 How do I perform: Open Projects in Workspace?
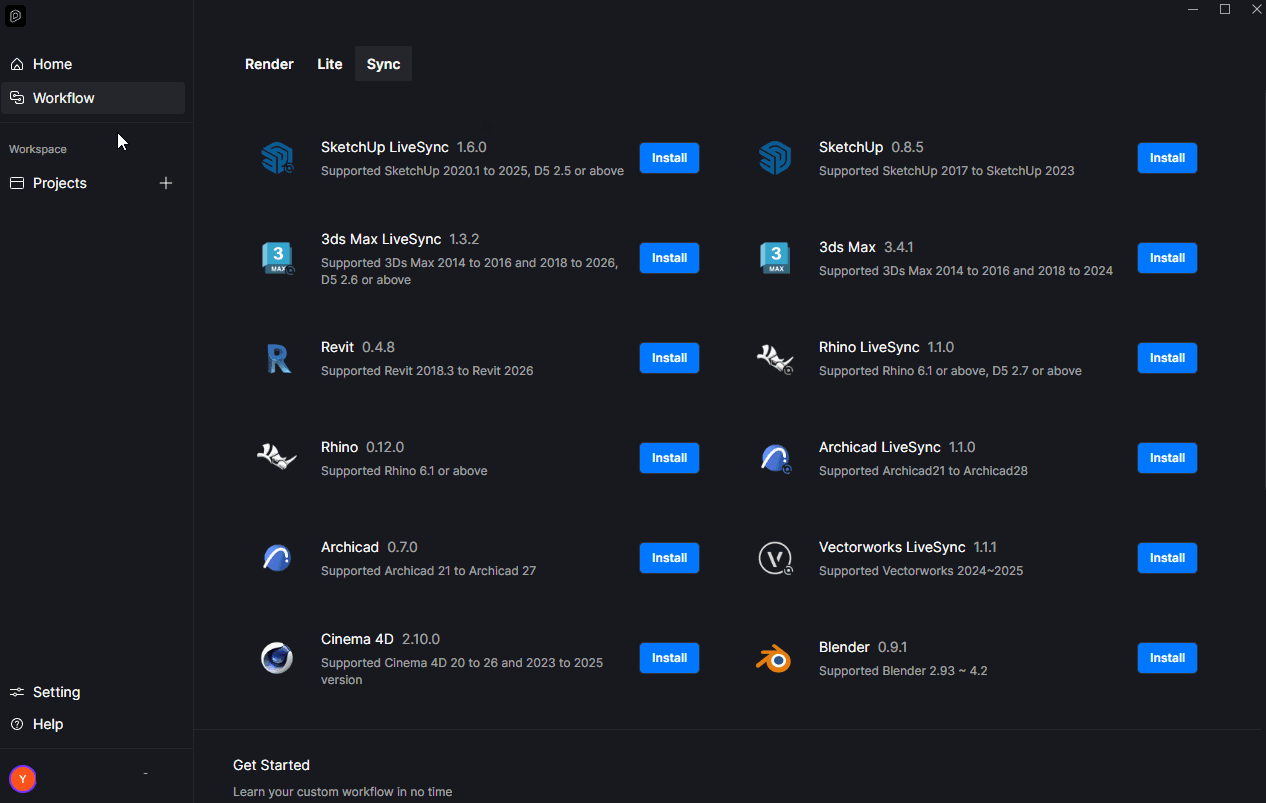[x=60, y=183]
